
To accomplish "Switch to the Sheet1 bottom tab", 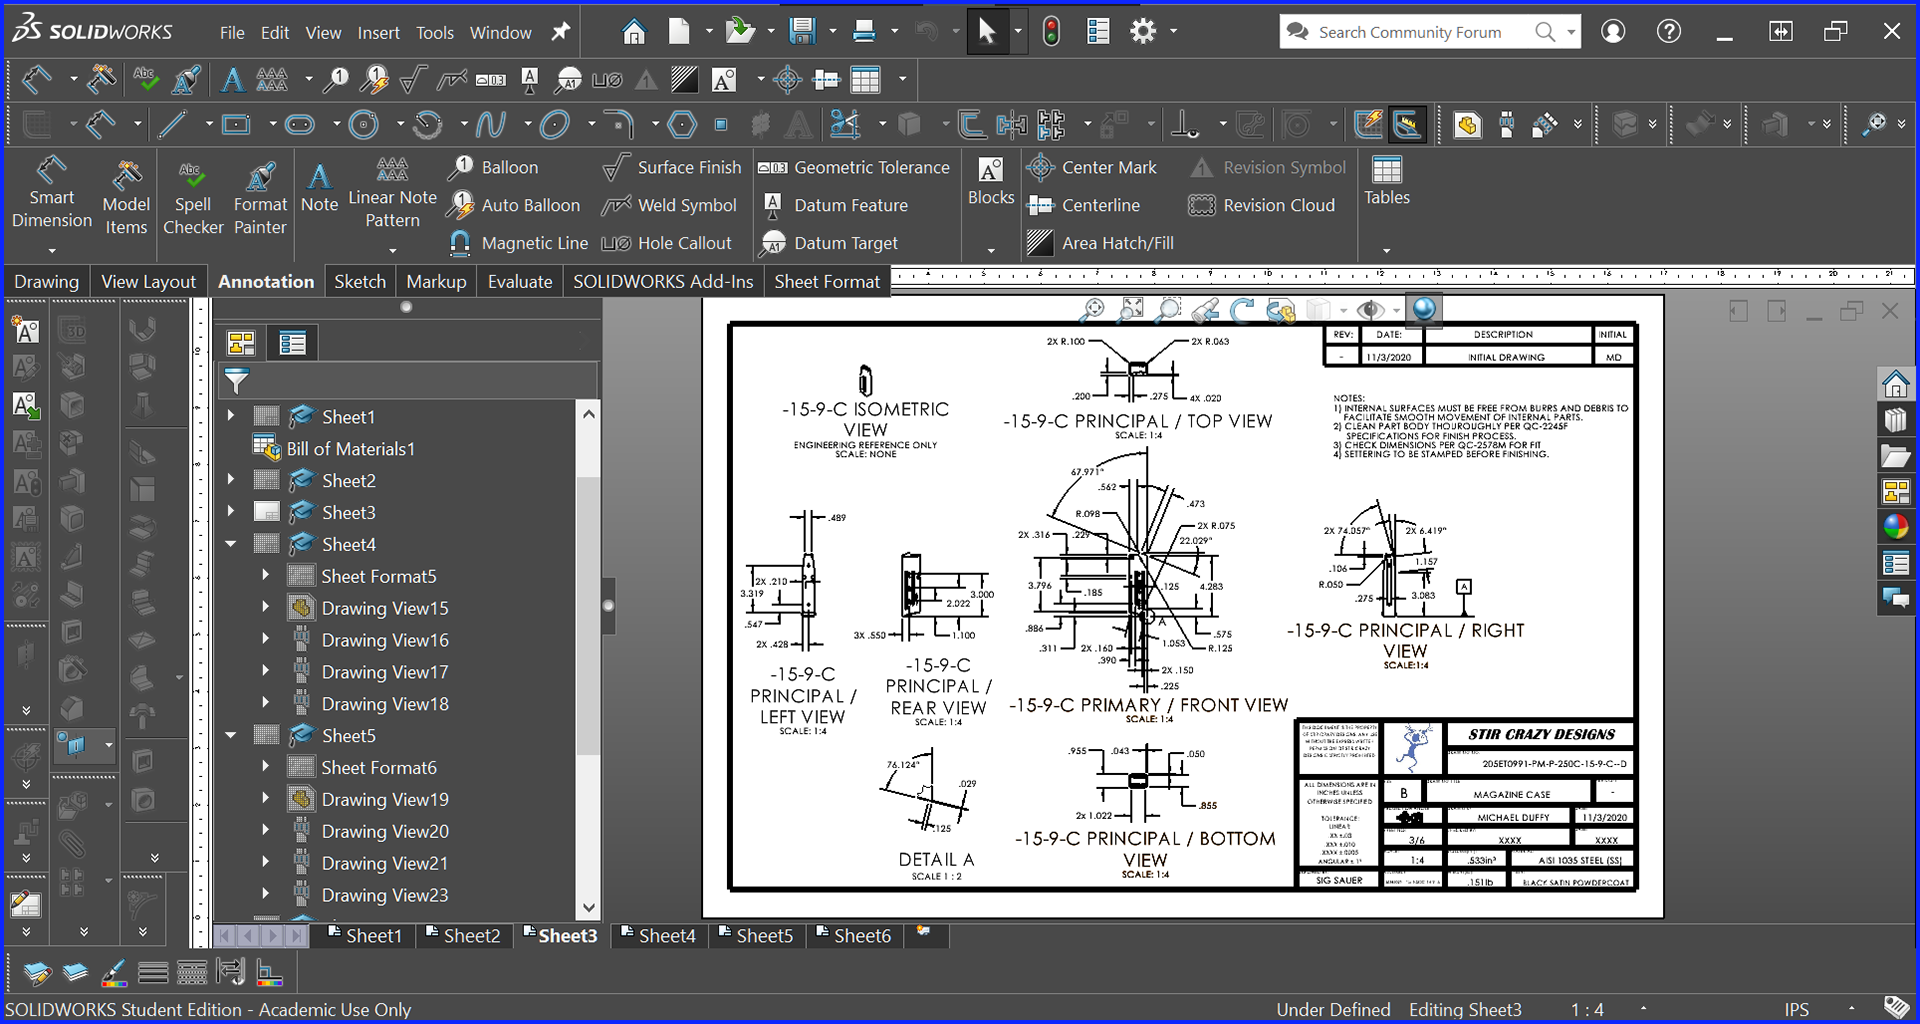I will tap(365, 935).
